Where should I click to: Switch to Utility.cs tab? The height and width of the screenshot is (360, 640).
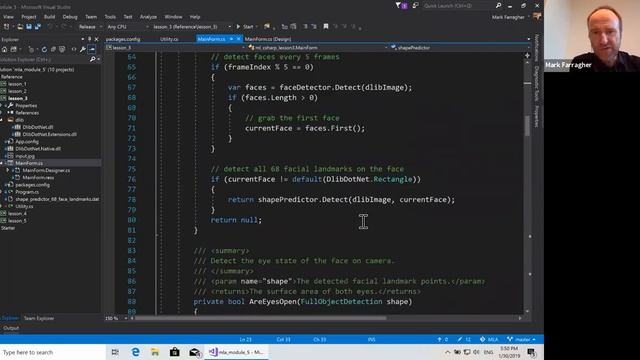169,39
